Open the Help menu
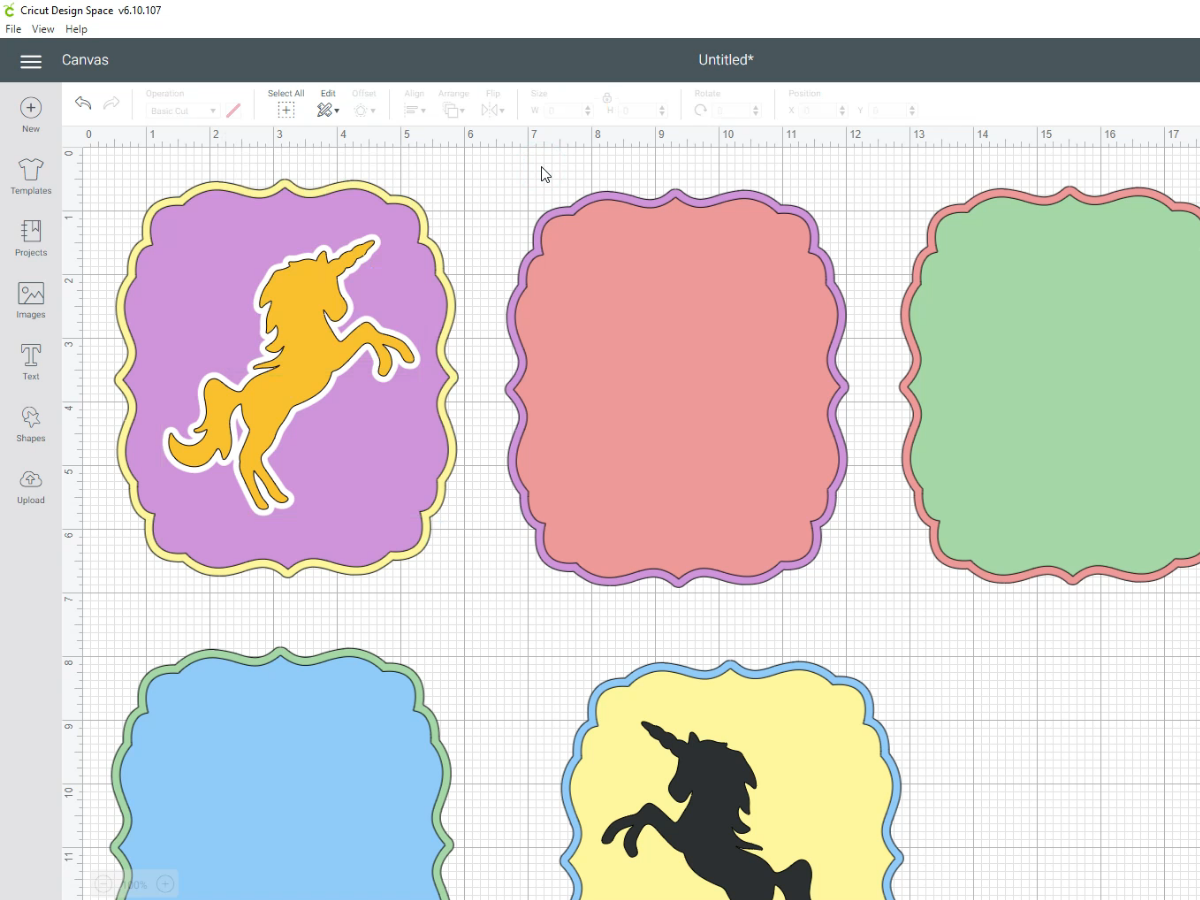Image resolution: width=1200 pixels, height=900 pixels. click(x=76, y=29)
